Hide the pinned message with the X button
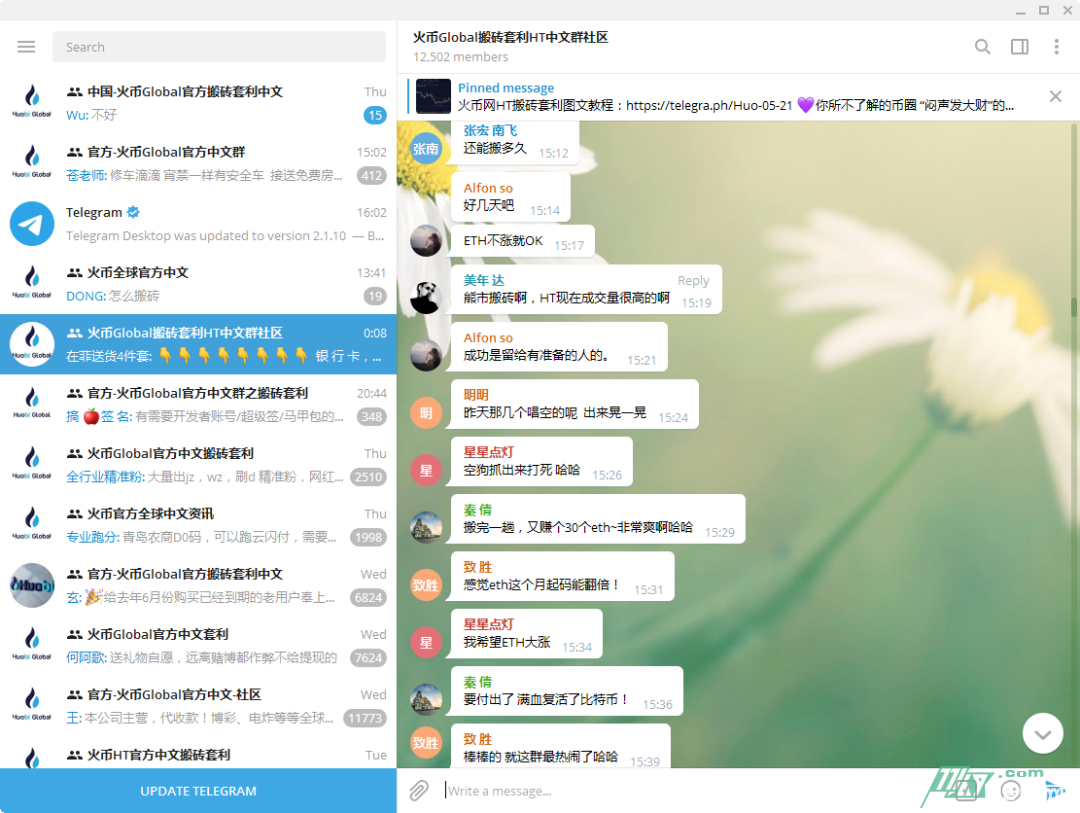The image size is (1080, 813). coord(1055,96)
